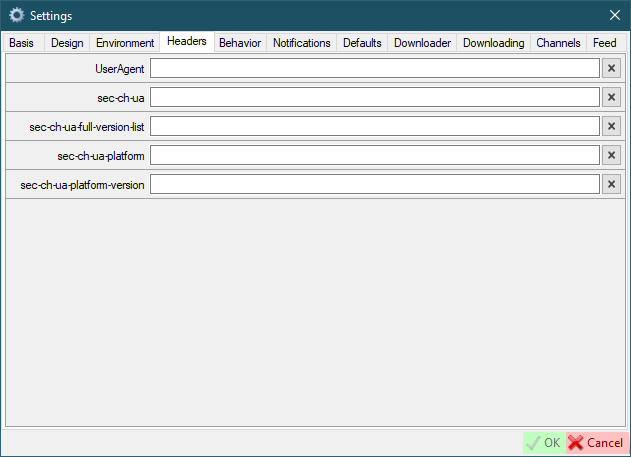Switch to the Basis tab
Image resolution: width=631 pixels, height=457 pixels.
click(22, 43)
